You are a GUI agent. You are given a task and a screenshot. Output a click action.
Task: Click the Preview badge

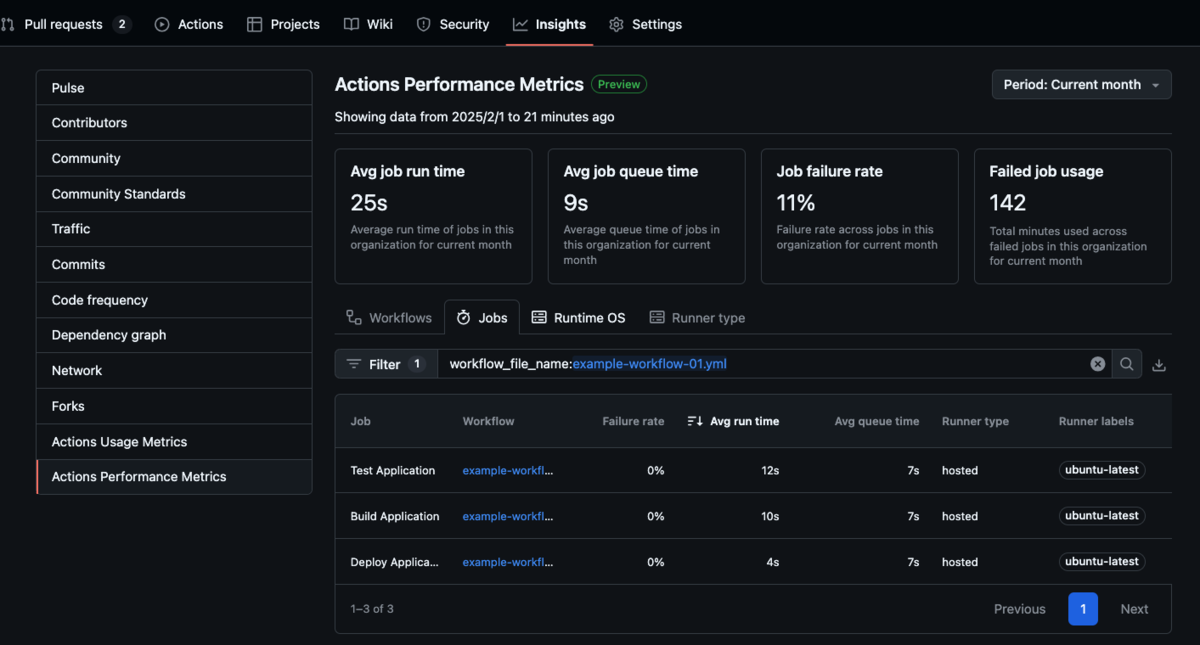click(619, 85)
